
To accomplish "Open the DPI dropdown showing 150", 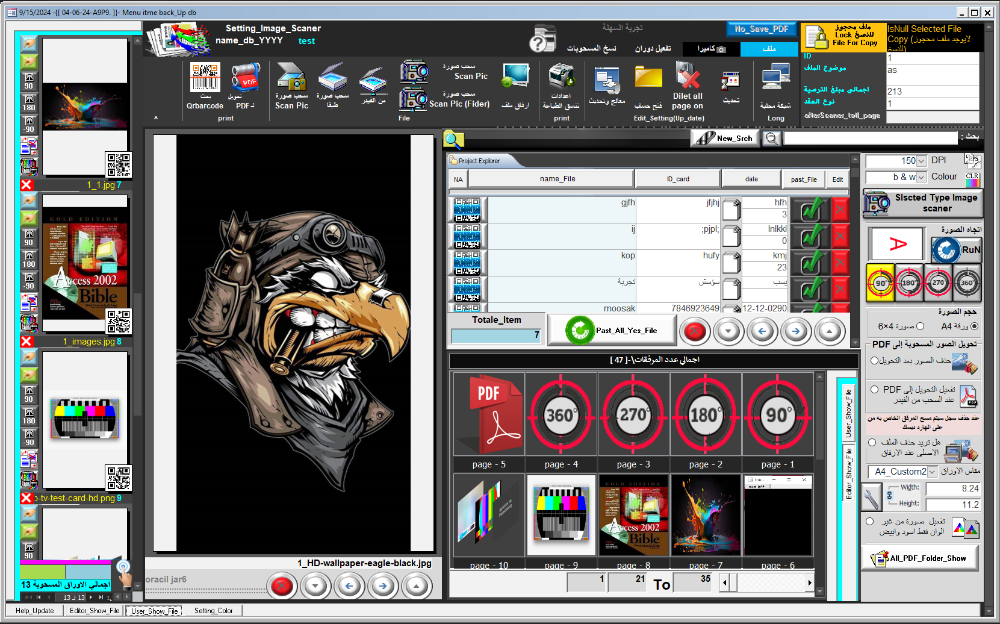I will pos(920,160).
